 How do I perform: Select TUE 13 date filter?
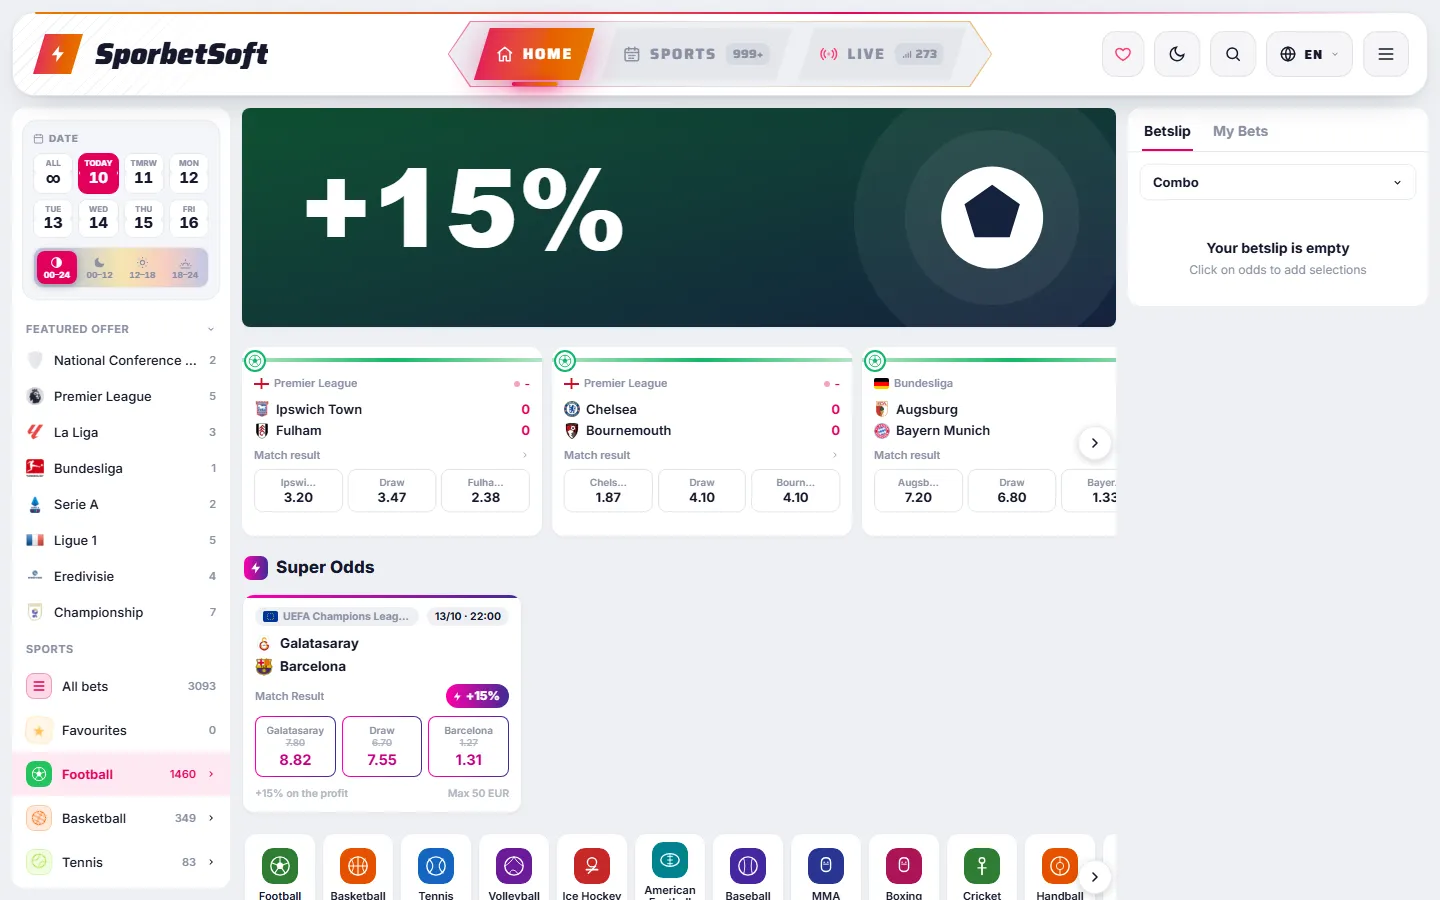coord(53,218)
